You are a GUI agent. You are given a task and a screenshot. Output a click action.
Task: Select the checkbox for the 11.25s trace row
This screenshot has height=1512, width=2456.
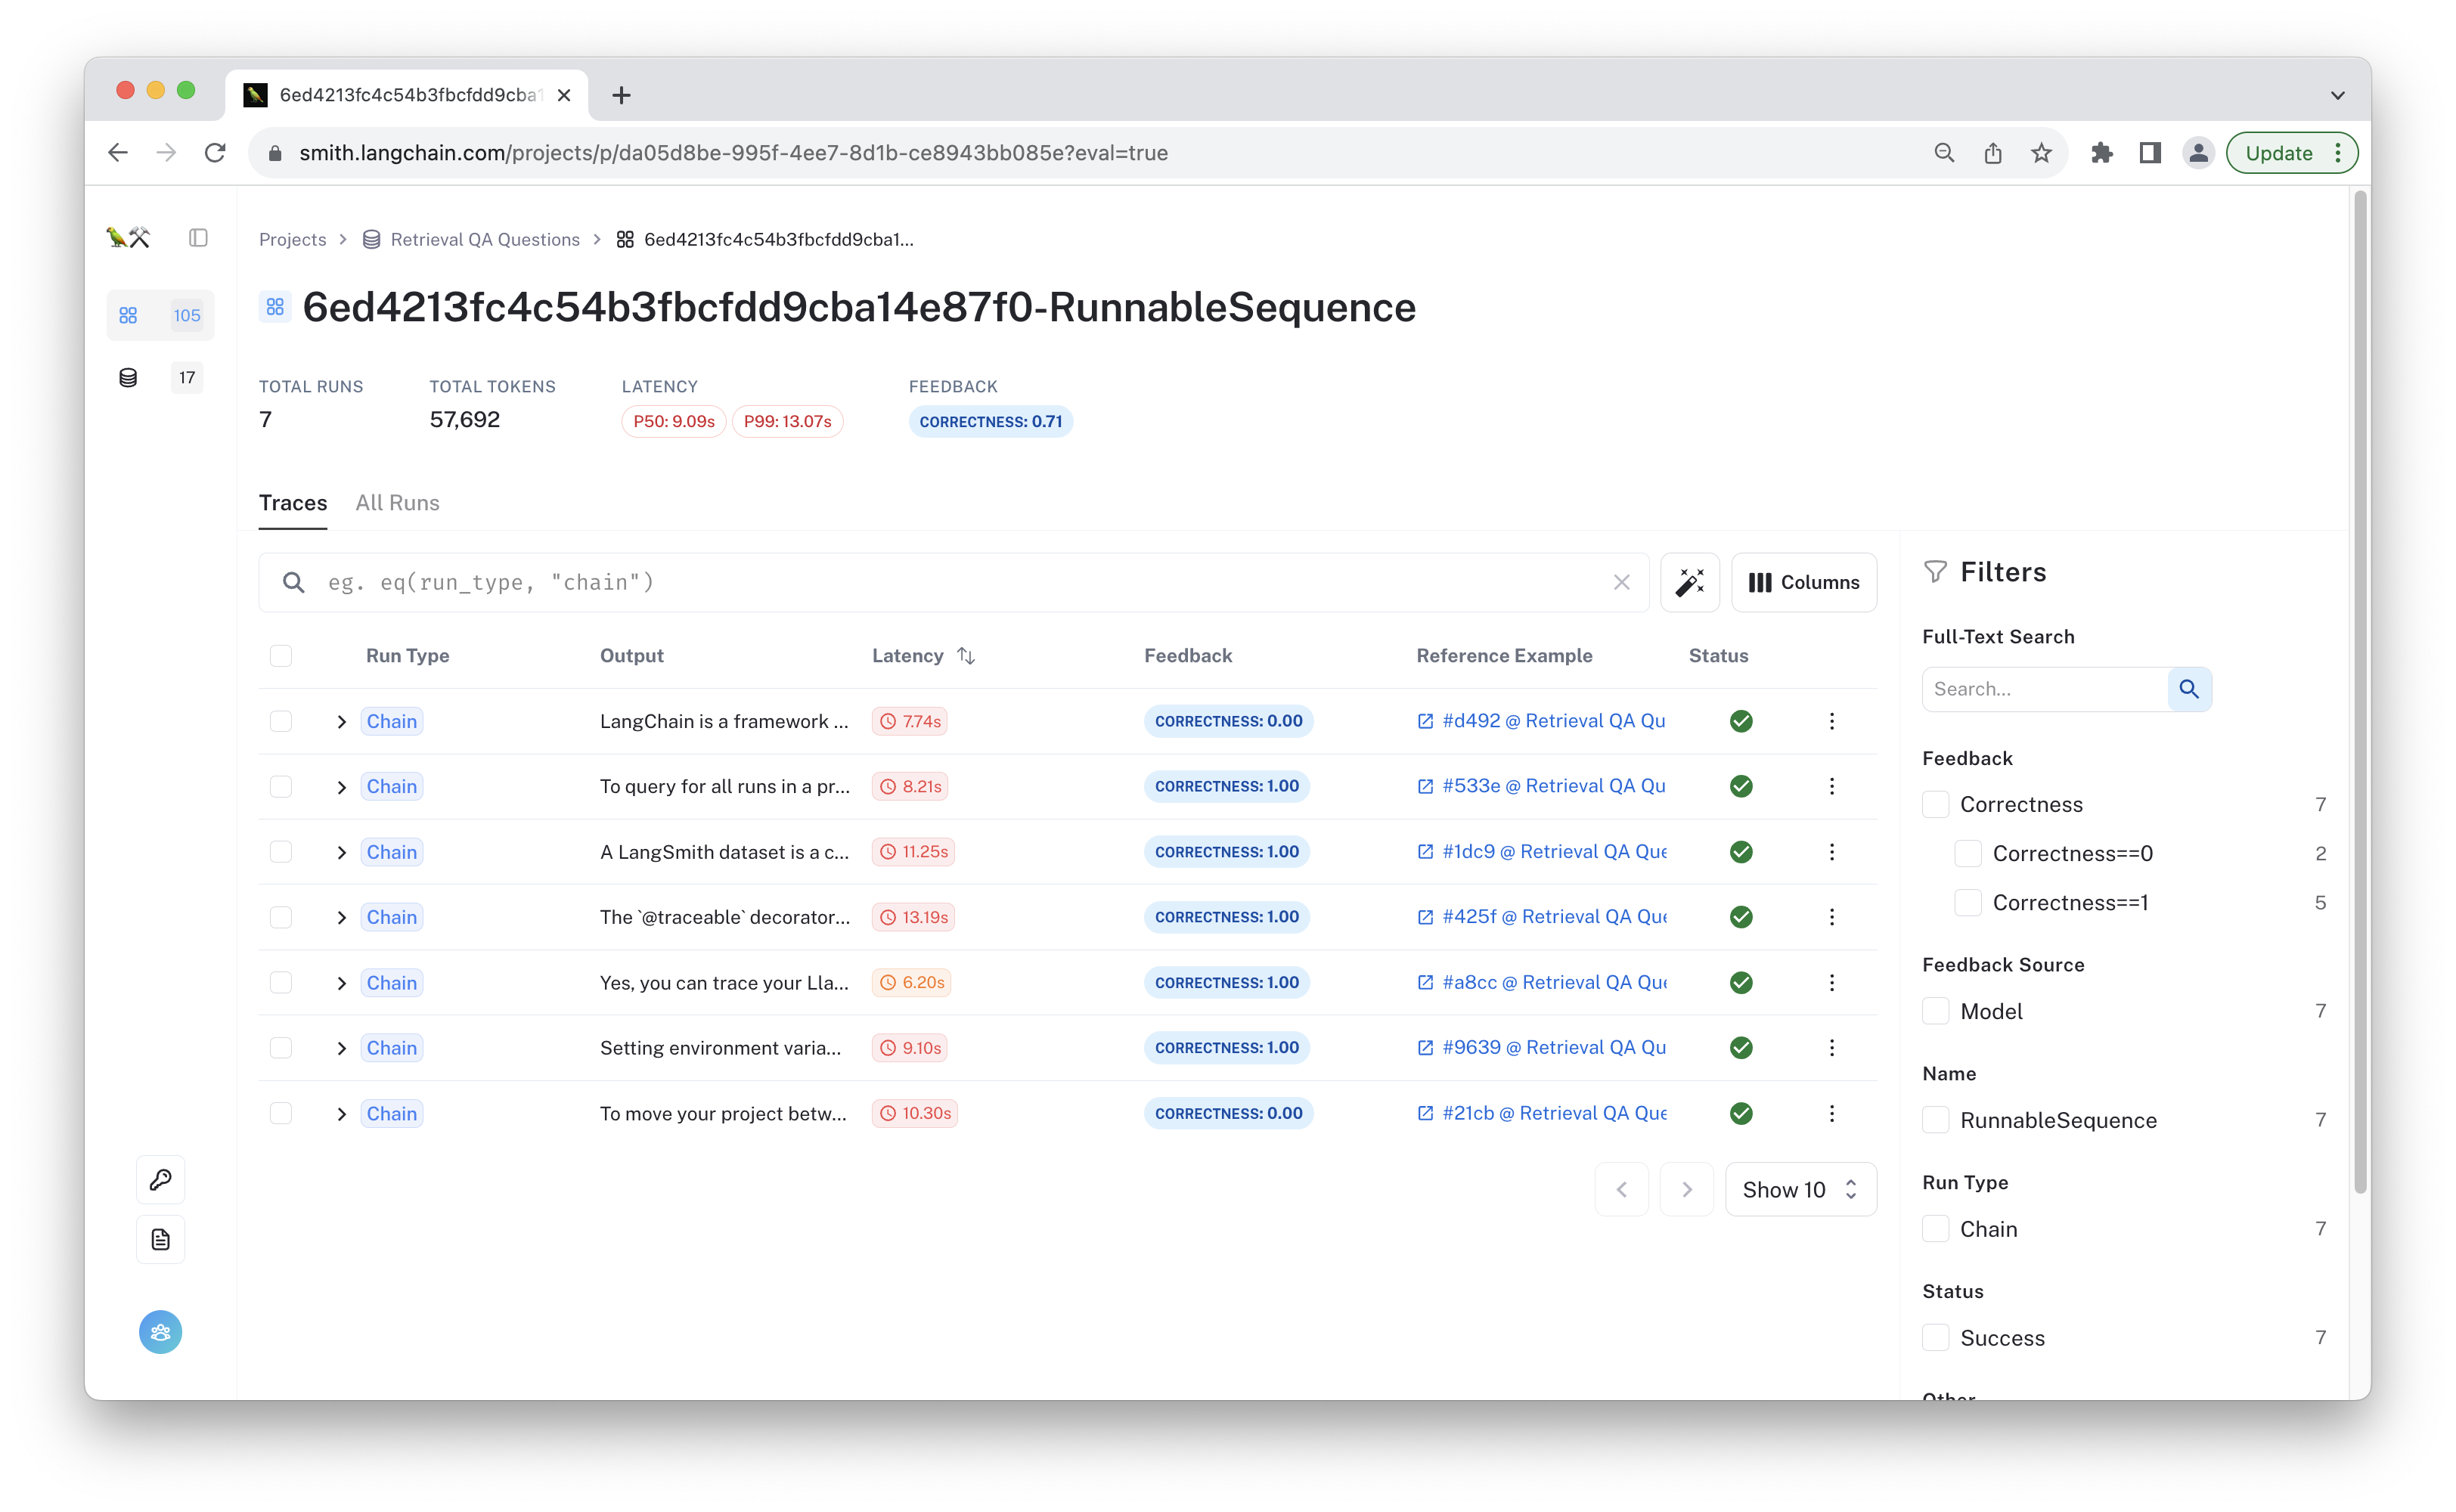pos(281,852)
